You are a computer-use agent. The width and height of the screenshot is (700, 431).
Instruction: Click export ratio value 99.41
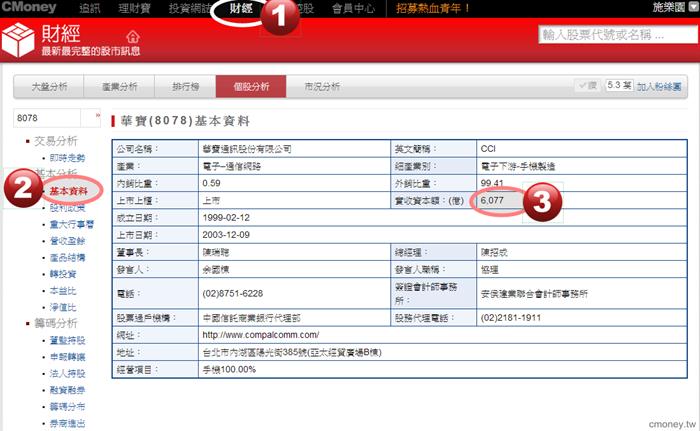tap(492, 183)
